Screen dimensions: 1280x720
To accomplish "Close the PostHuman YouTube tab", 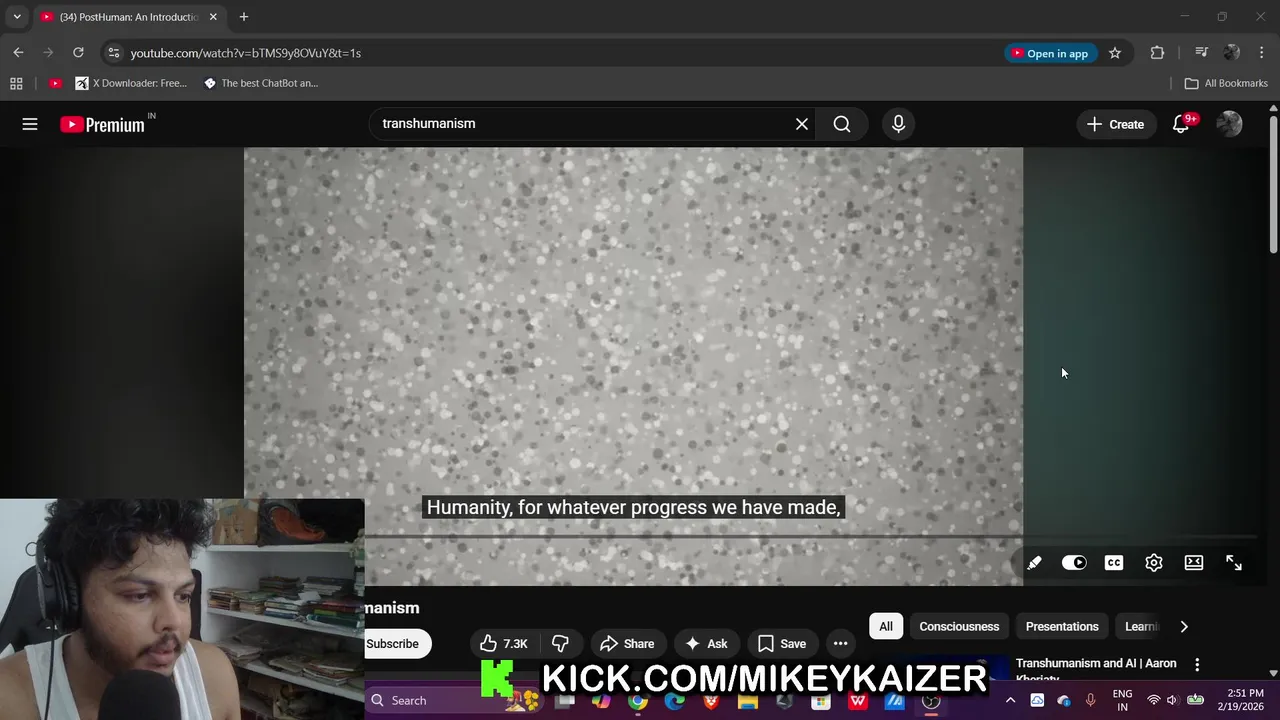I will 213,17.
